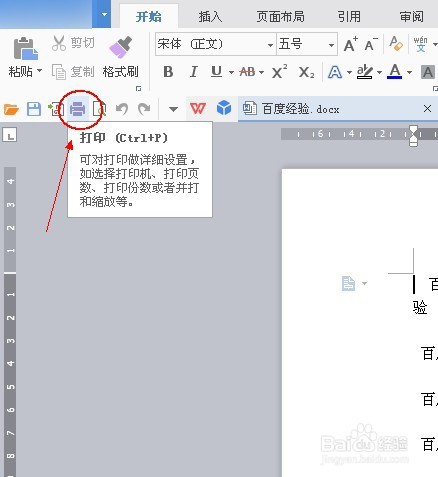Open the application menu blue dropdown arrow
Image resolution: width=438 pixels, height=477 pixels.
(104, 14)
